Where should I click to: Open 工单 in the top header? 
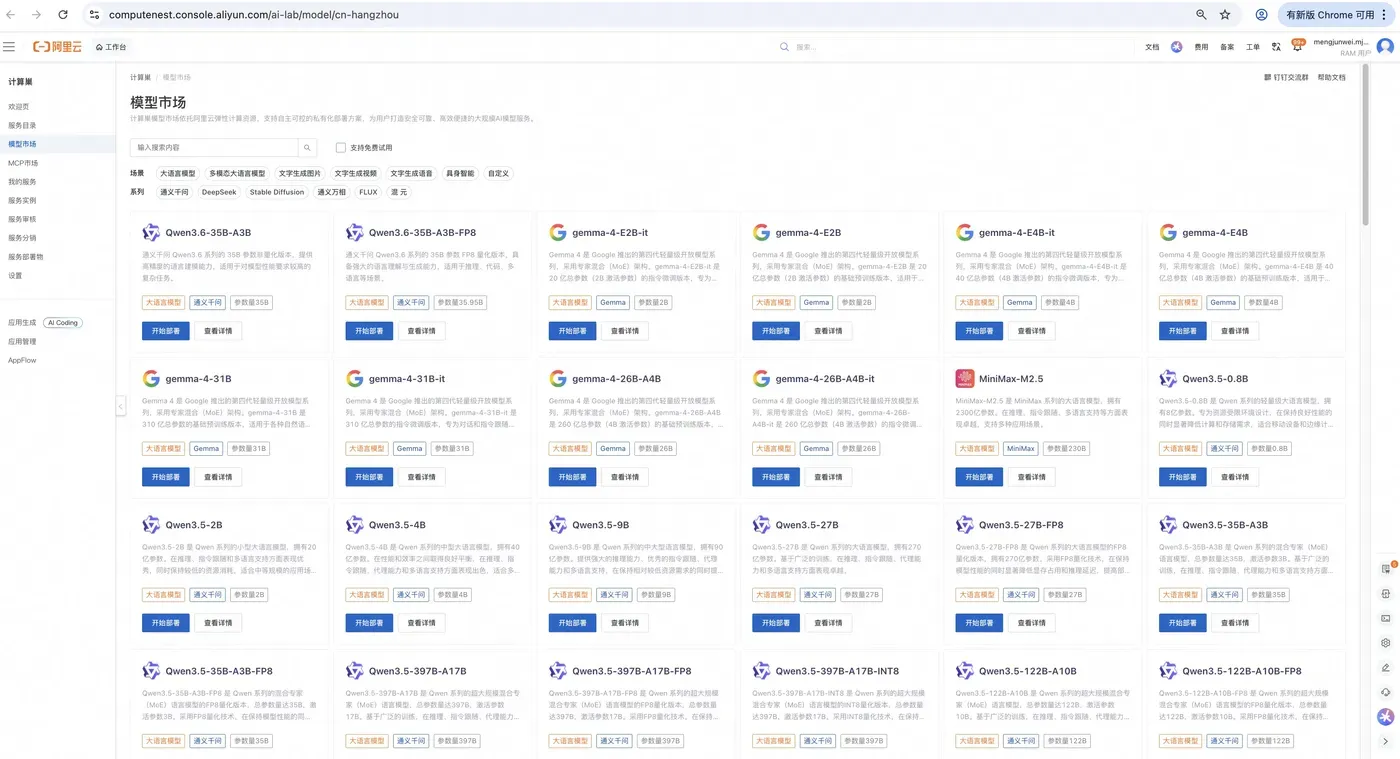coord(1253,47)
